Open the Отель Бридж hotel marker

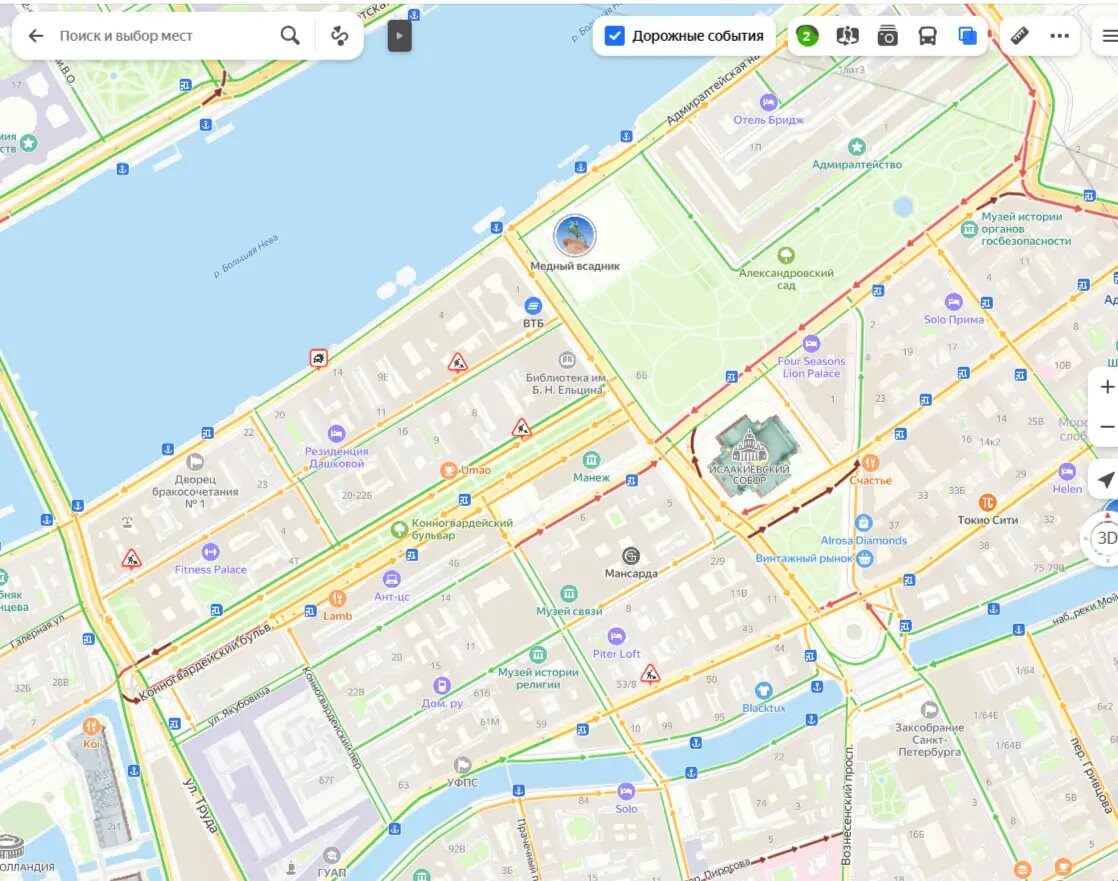(x=768, y=103)
